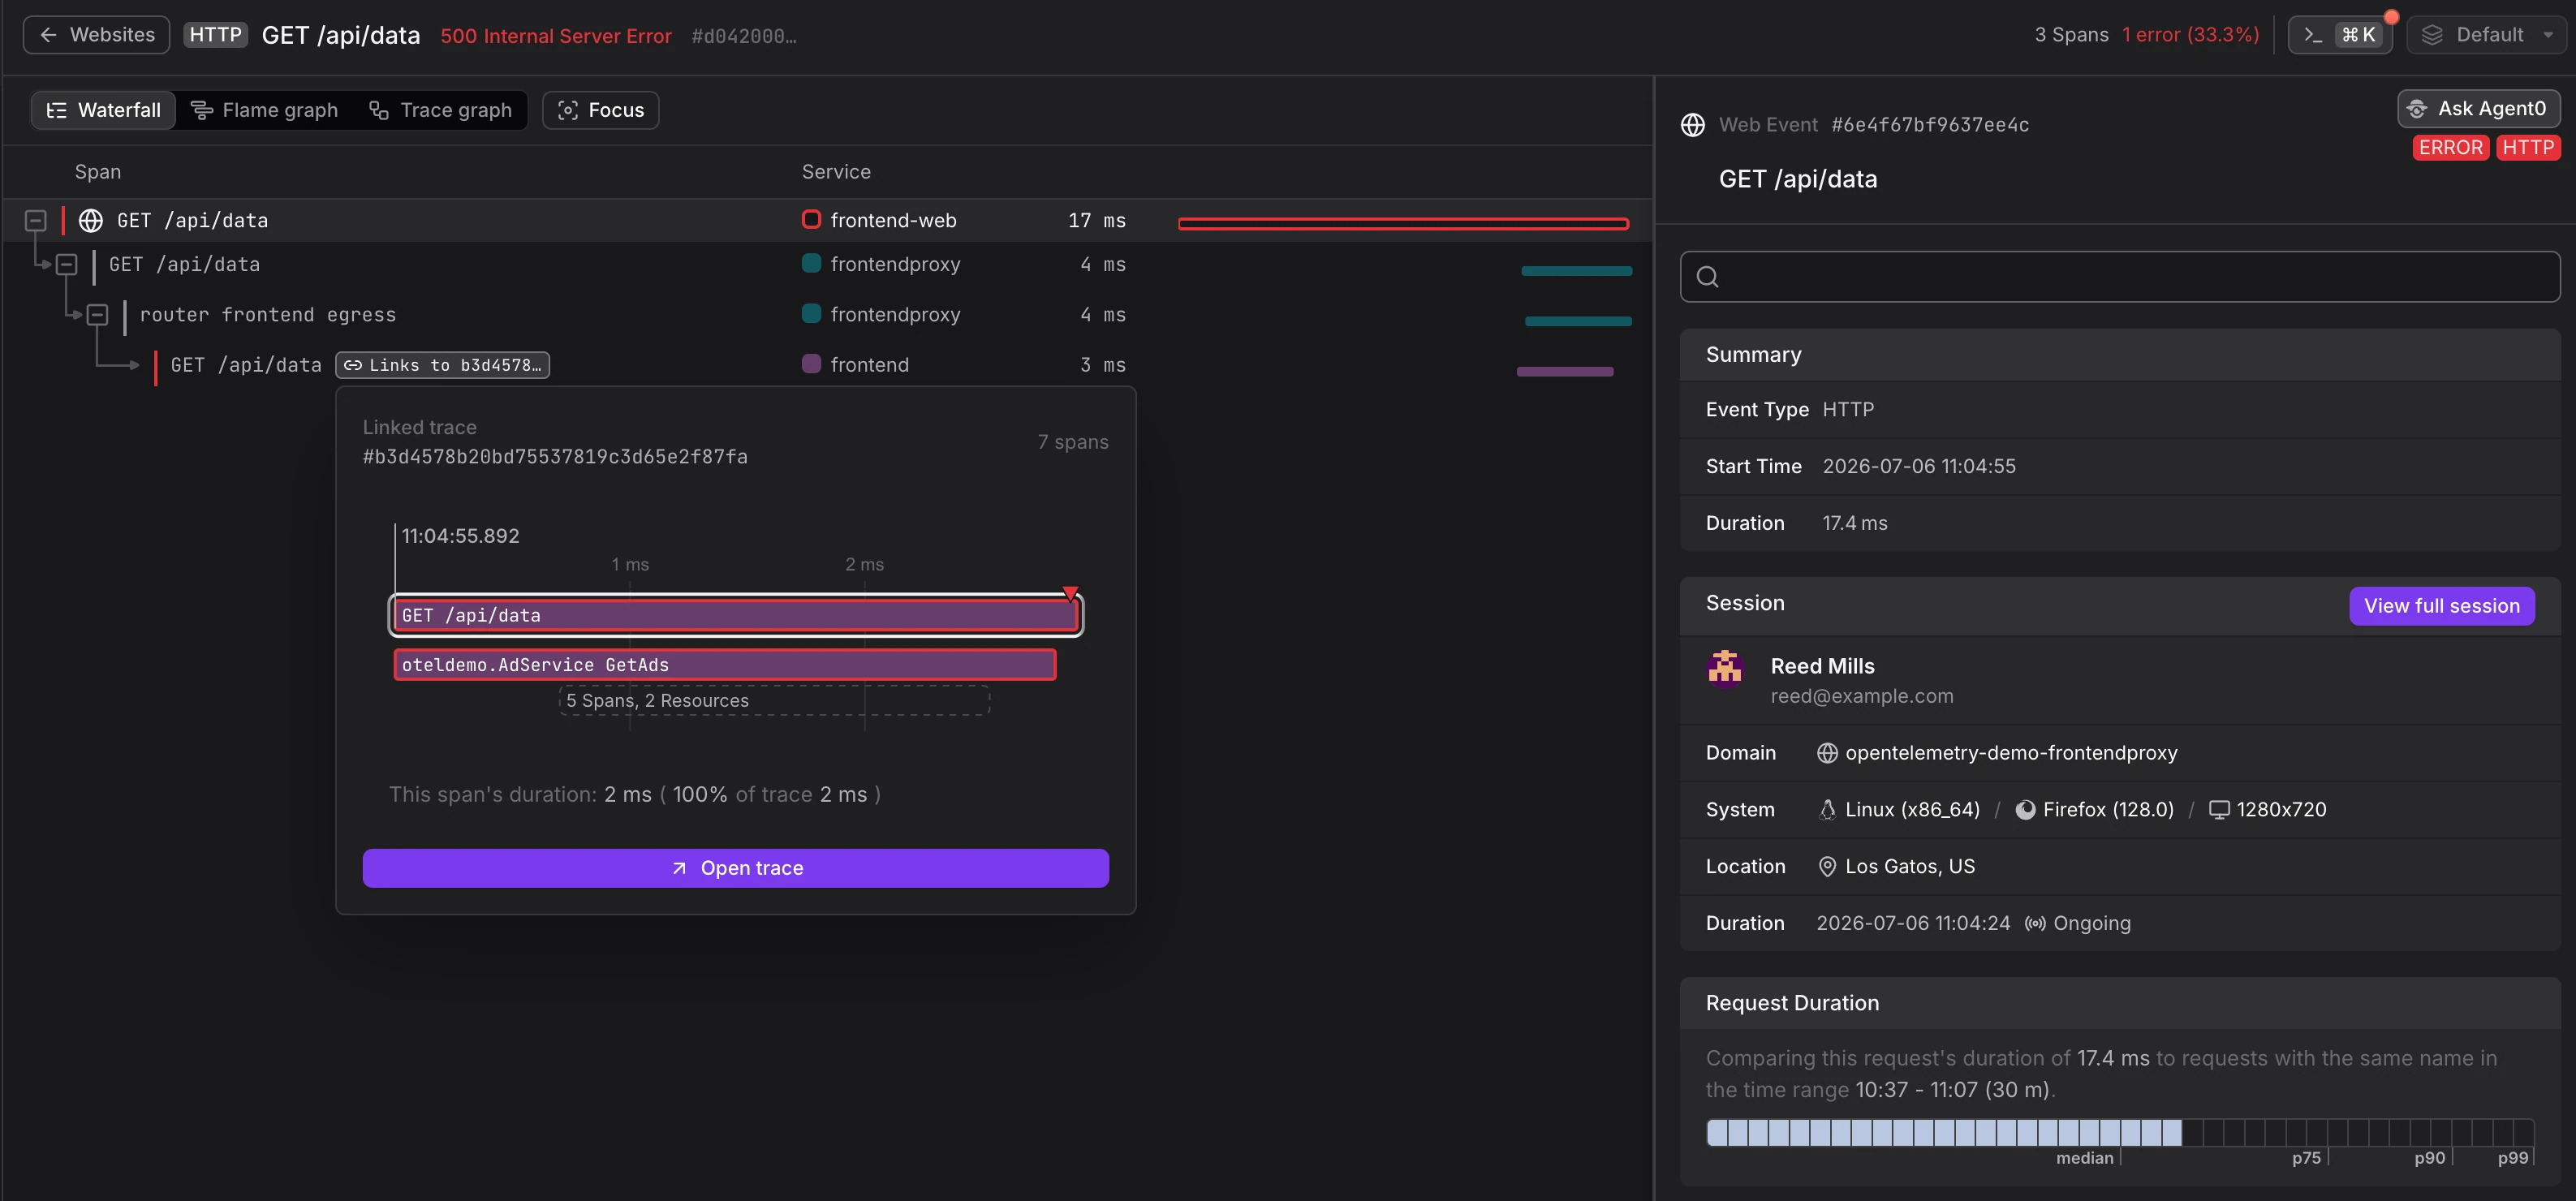Screen dimensions: 2576x1201
Task: Click Reed Mills avatar icon
Action: pos(1725,667)
